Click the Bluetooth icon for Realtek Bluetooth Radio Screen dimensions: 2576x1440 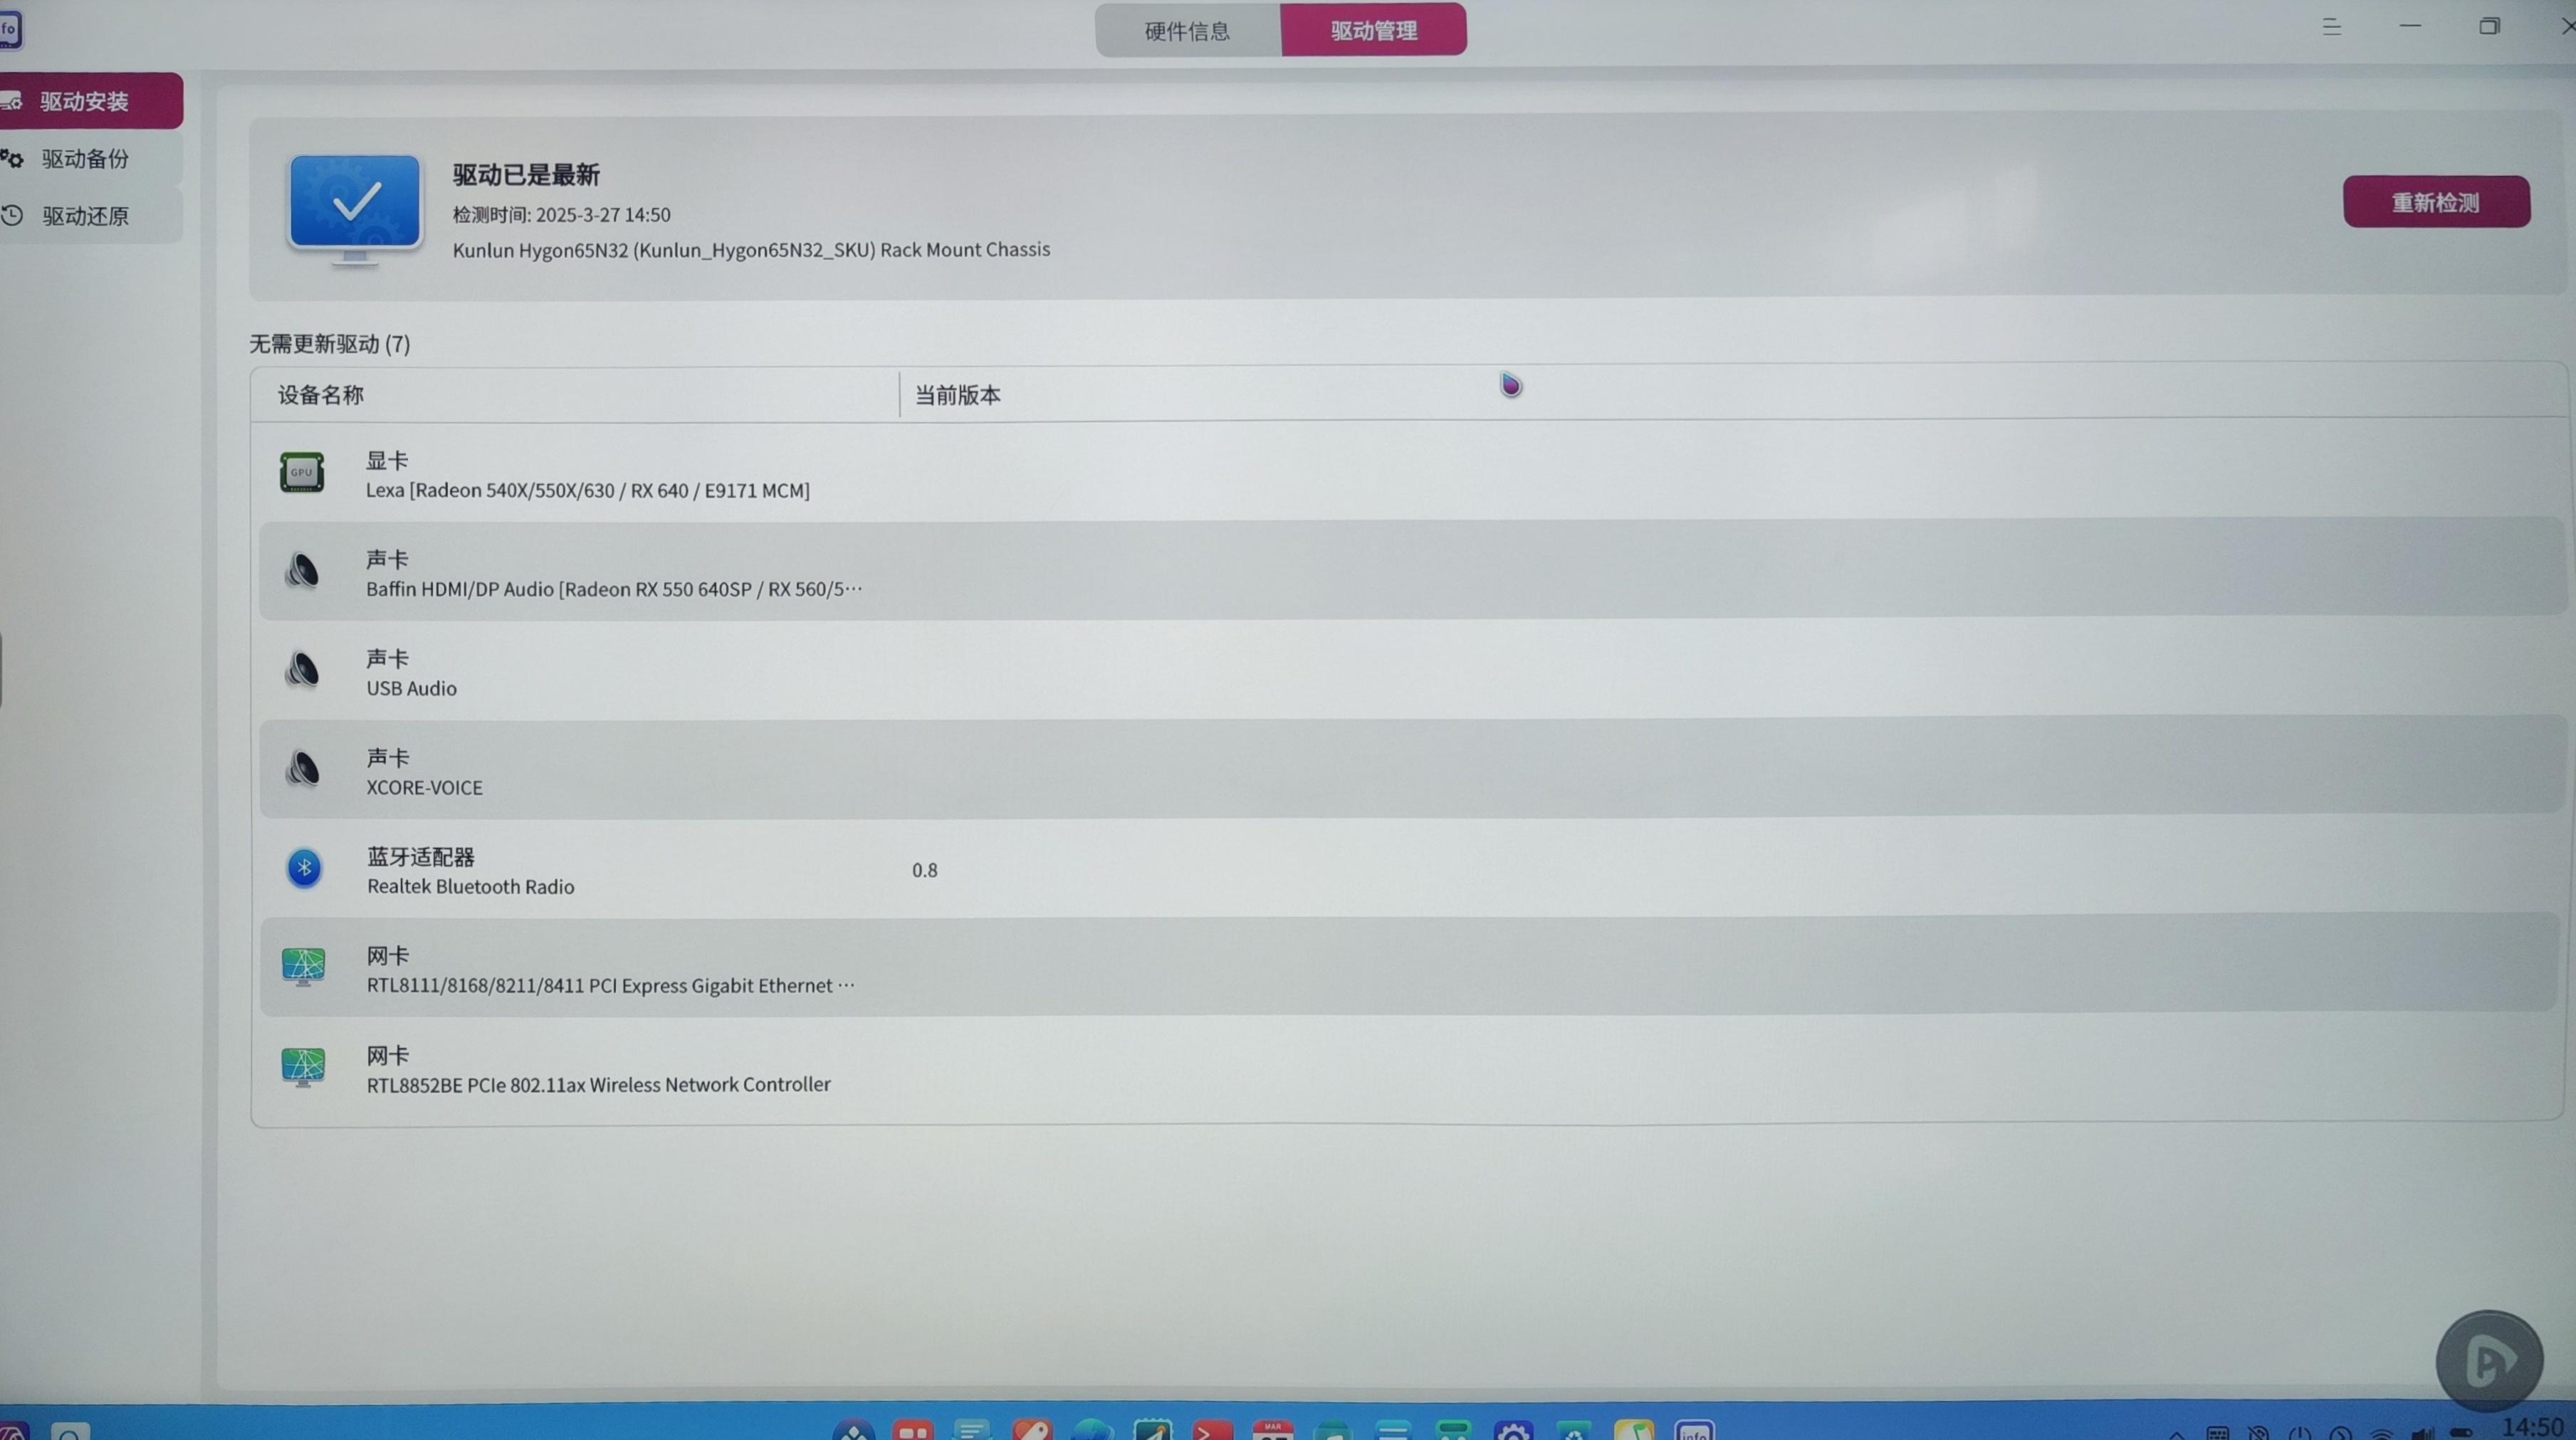tap(304, 867)
